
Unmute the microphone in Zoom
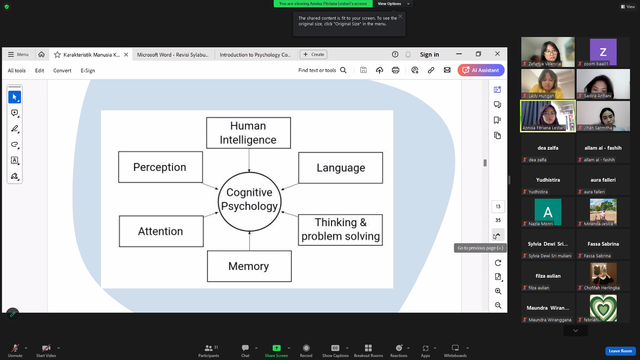[x=15, y=350]
